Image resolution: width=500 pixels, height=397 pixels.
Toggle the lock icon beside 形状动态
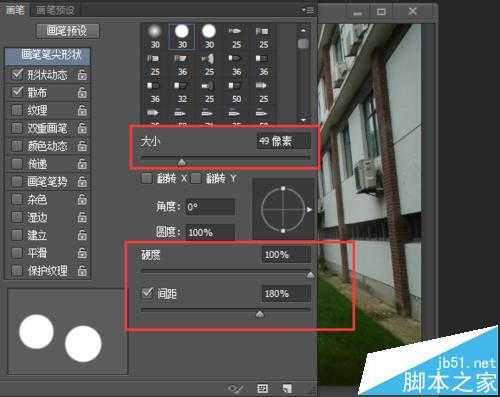pos(82,75)
